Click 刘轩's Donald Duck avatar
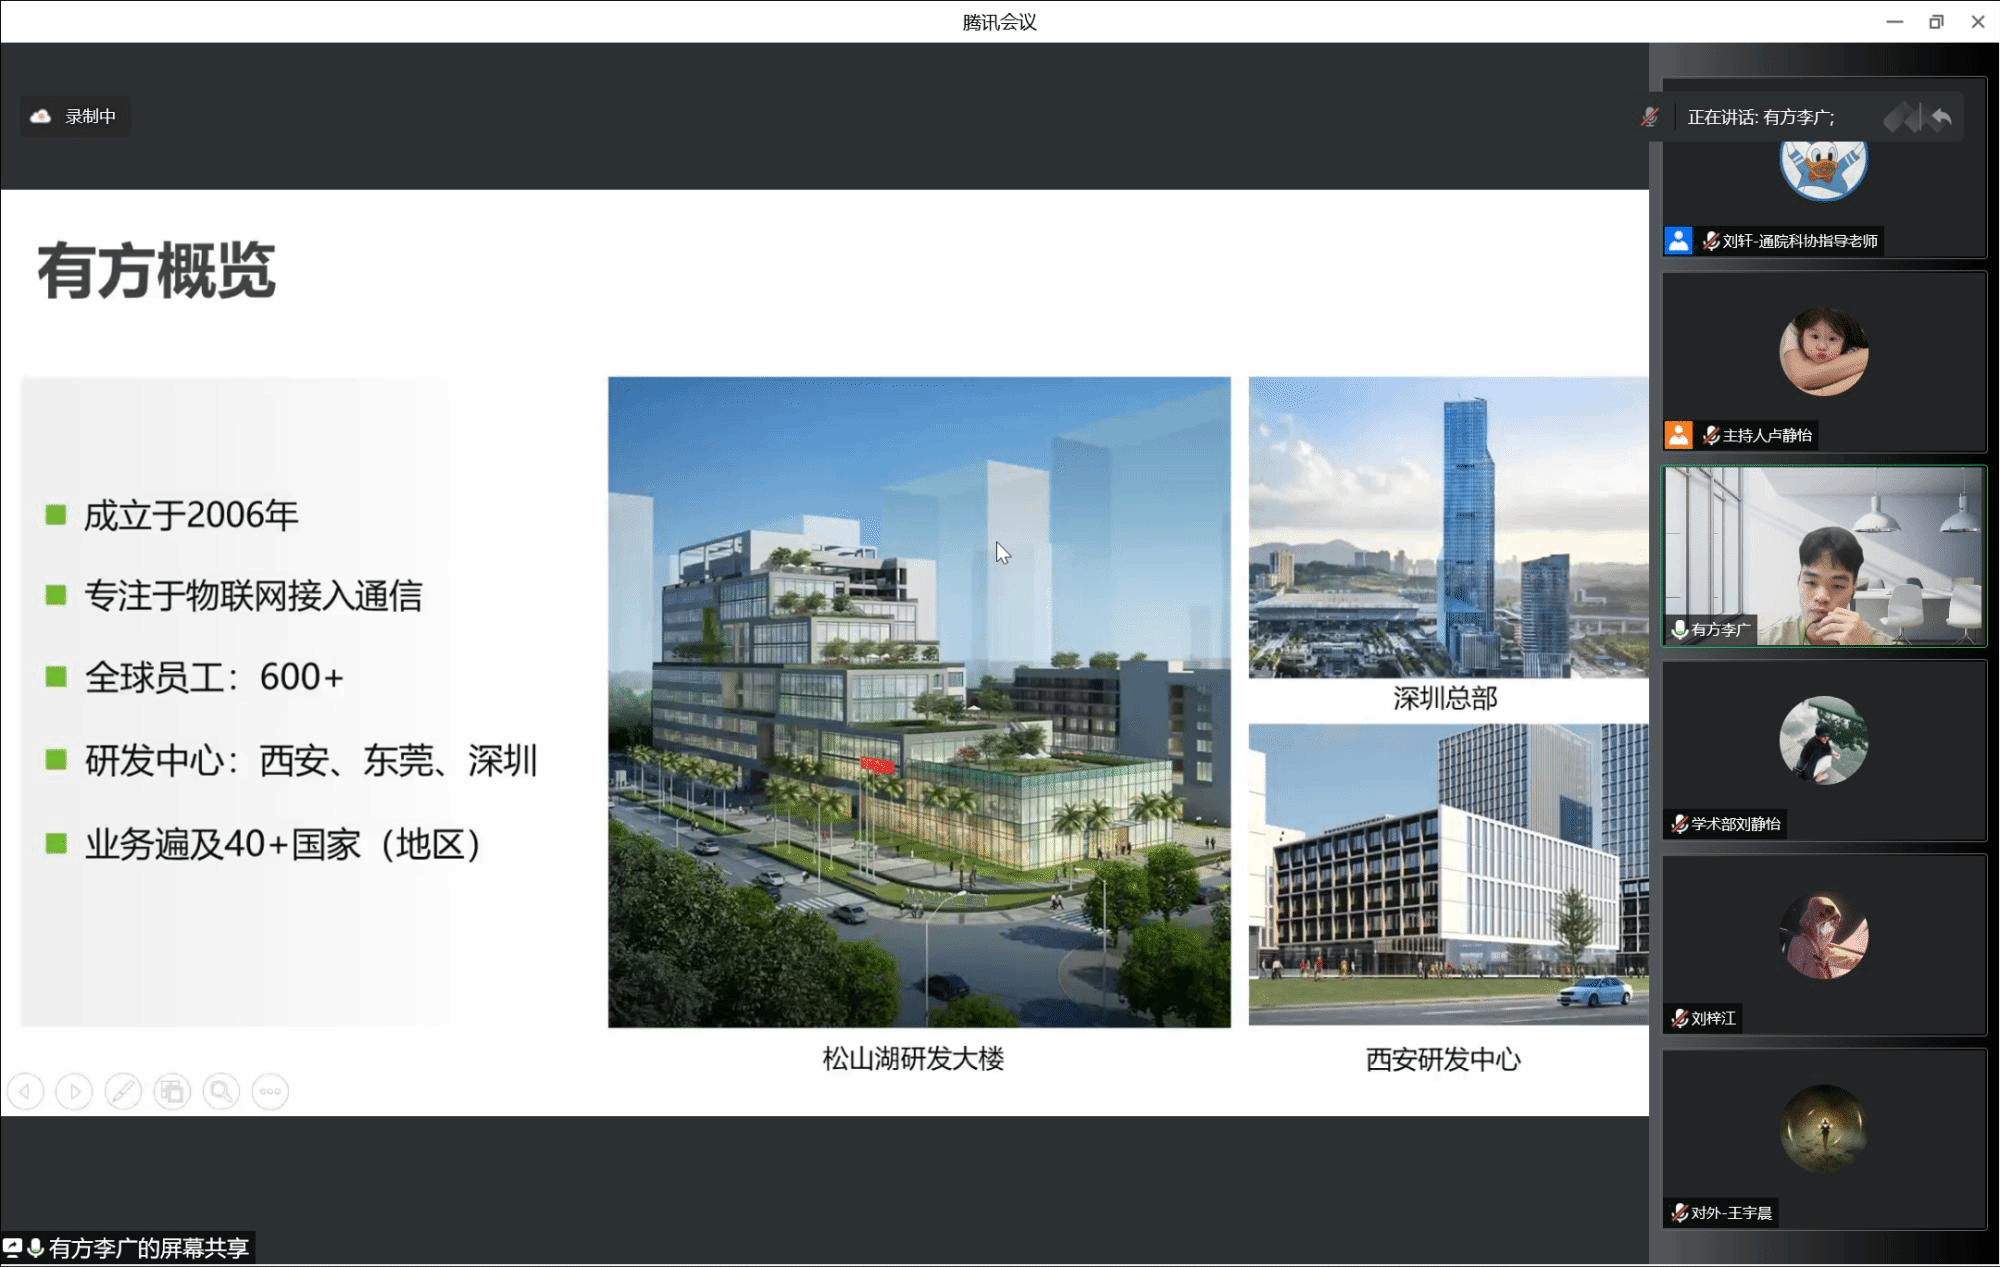Viewport: 2000px width, 1267px height. 1823,168
